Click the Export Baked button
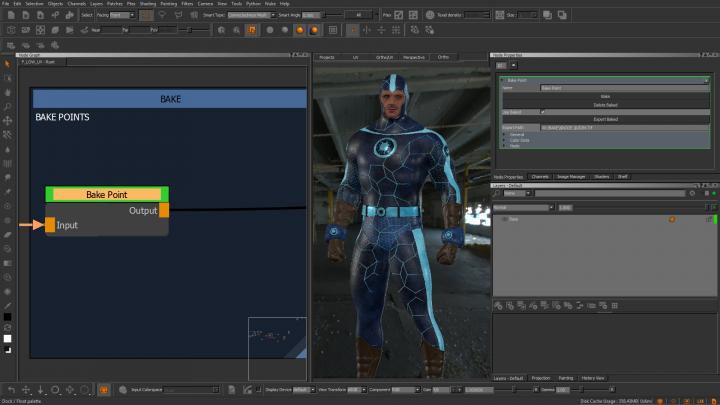Image resolution: width=720 pixels, height=405 pixels. pyautogui.click(x=605, y=119)
